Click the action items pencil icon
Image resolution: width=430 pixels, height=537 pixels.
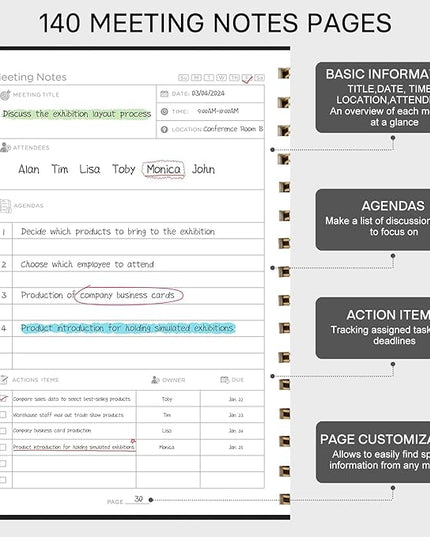[3, 380]
